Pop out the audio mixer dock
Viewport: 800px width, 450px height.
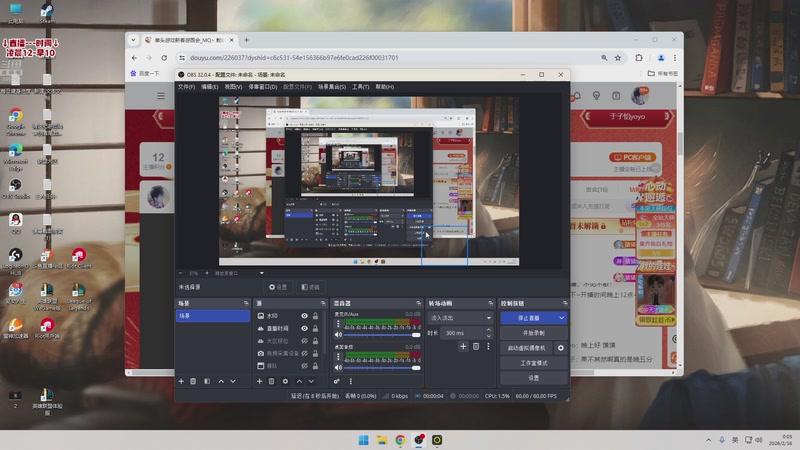tap(418, 303)
